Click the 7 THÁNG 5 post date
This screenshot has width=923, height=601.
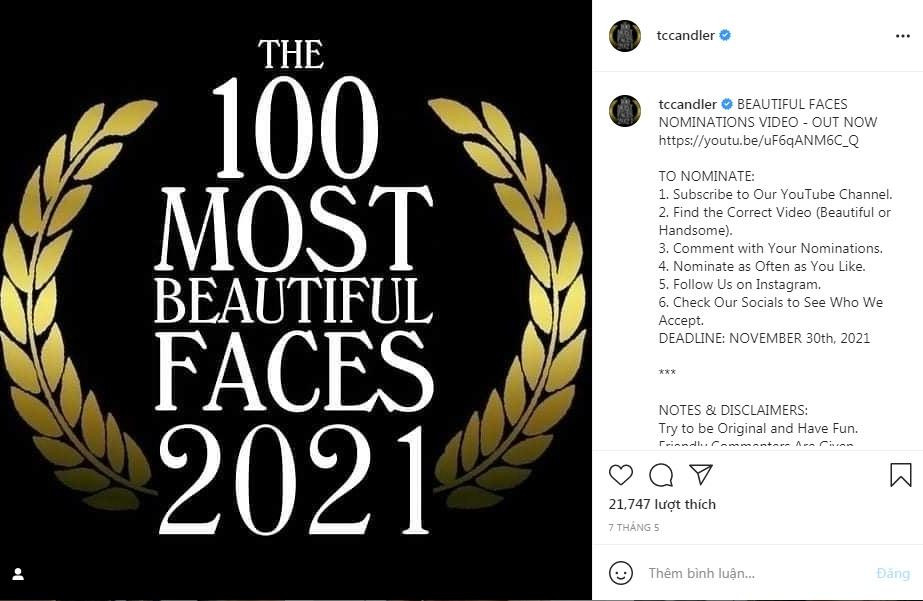tap(634, 527)
